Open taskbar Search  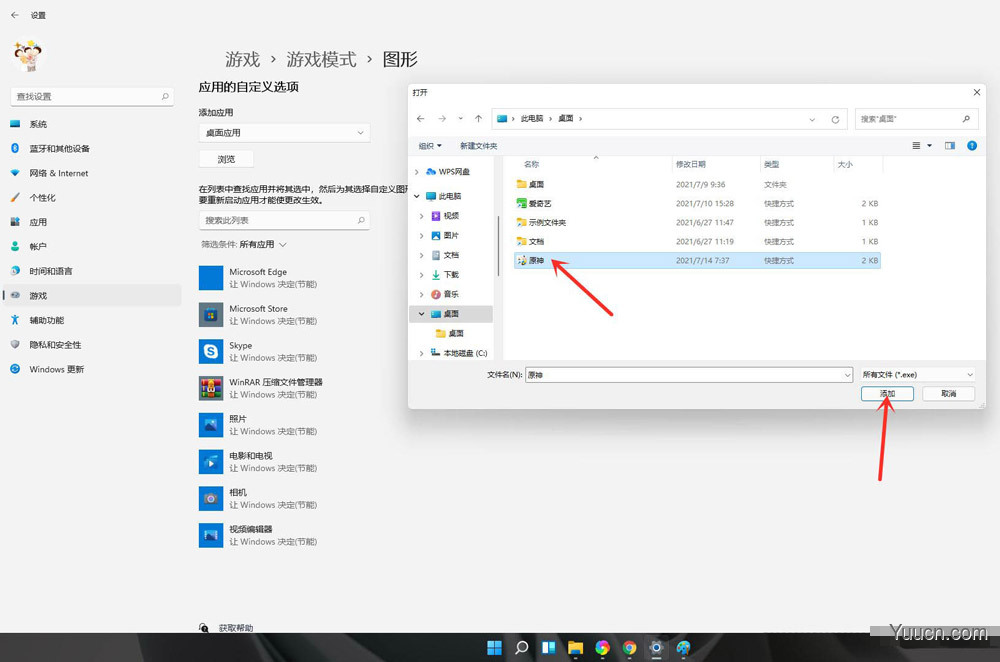pos(522,648)
